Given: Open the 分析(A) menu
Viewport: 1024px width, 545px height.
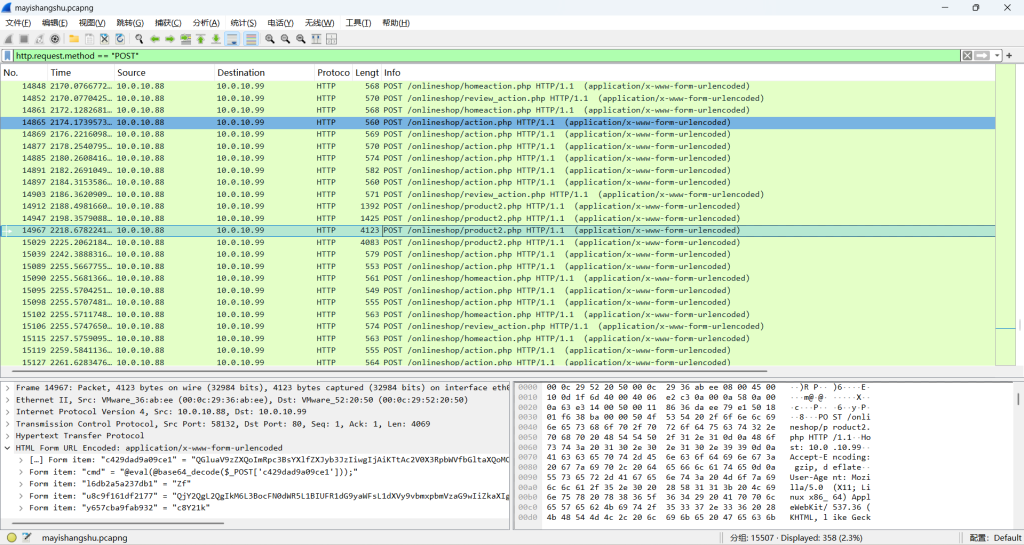Looking at the screenshot, I should [206, 23].
